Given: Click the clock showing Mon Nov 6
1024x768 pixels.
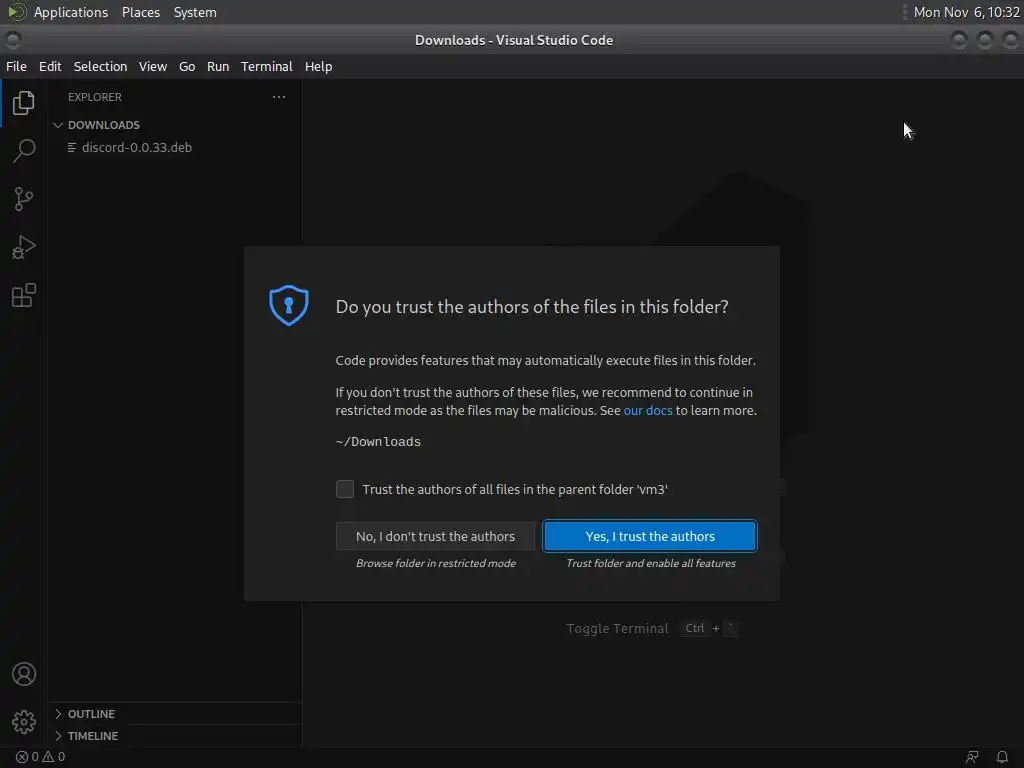Looking at the screenshot, I should tap(967, 12).
